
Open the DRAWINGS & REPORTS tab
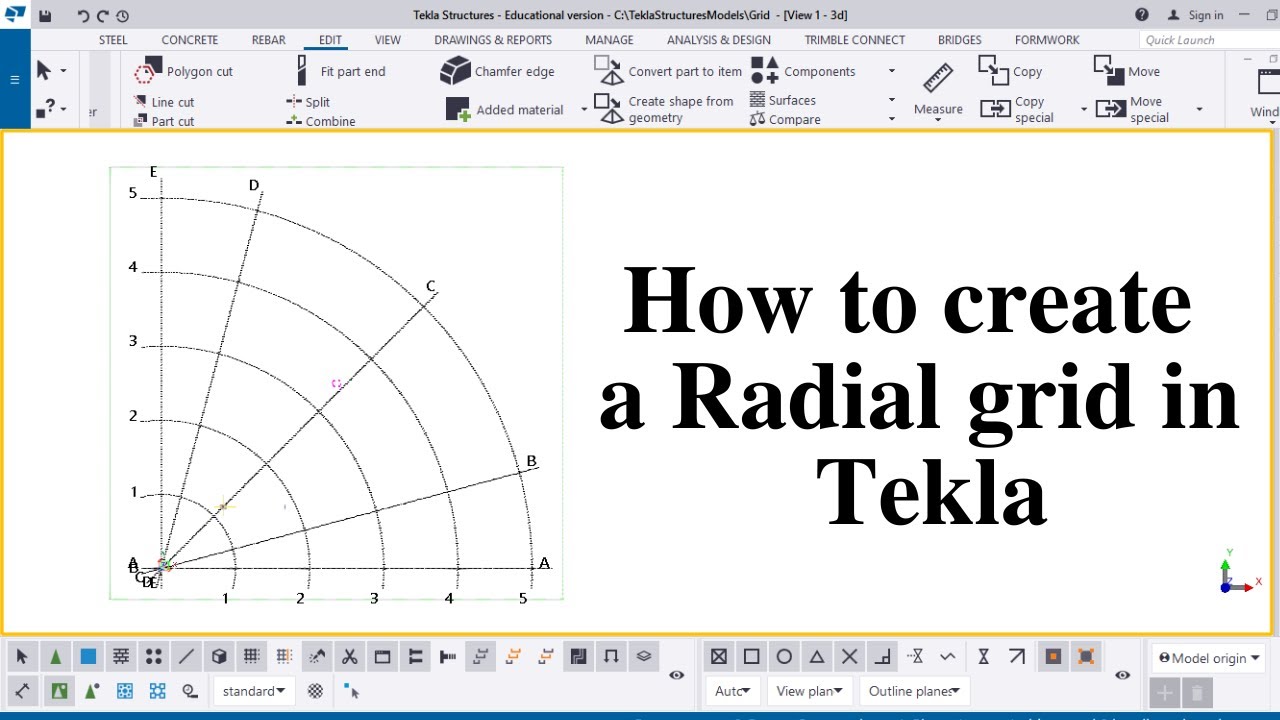[493, 40]
